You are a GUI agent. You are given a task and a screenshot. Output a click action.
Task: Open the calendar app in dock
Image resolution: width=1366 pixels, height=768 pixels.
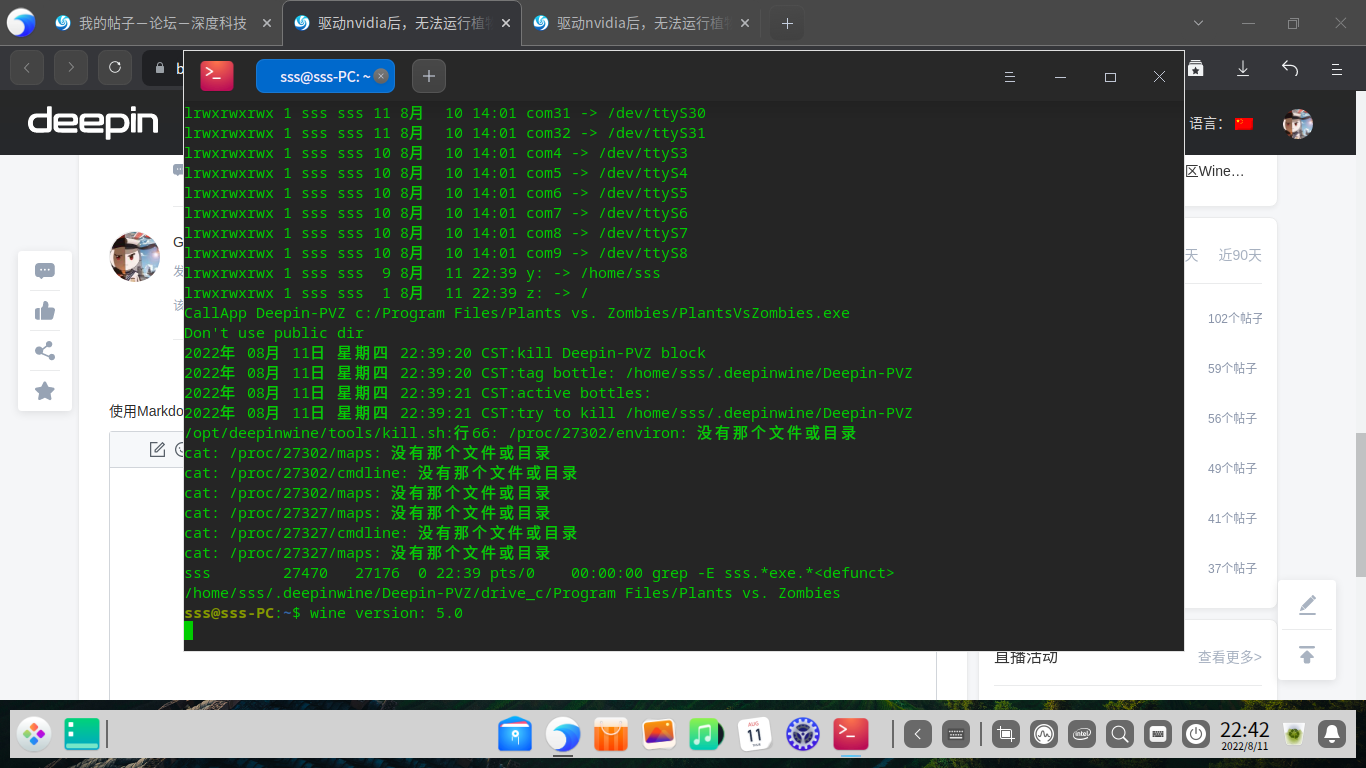coord(754,735)
